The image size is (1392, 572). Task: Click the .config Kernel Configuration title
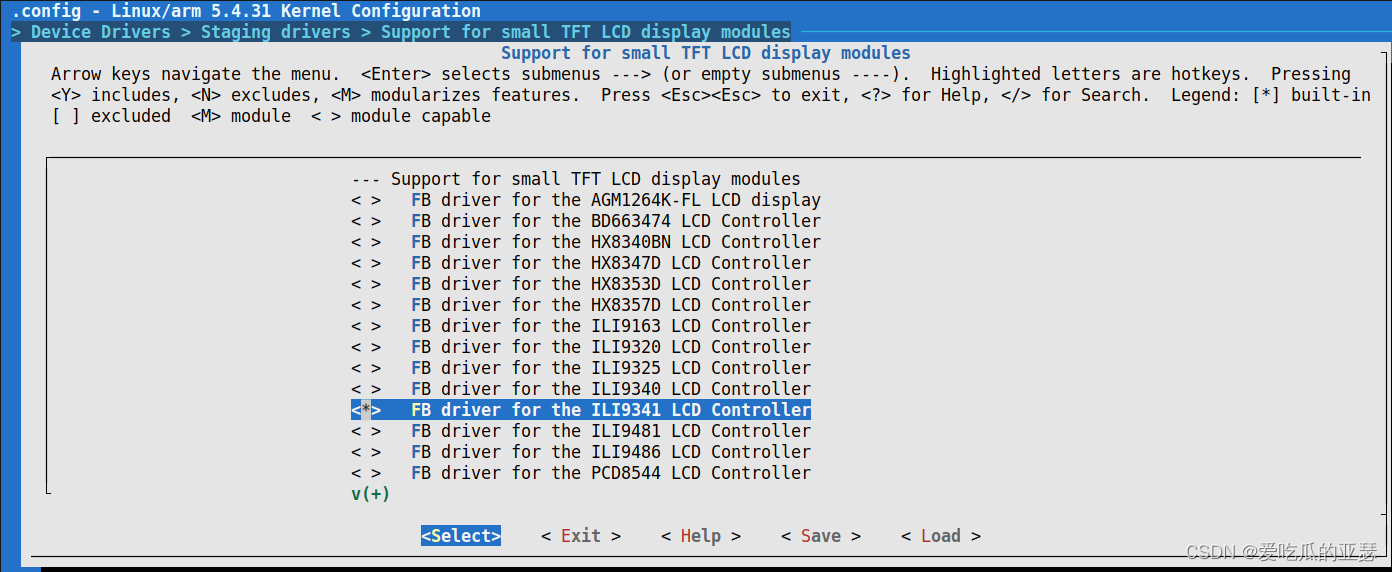point(246,11)
